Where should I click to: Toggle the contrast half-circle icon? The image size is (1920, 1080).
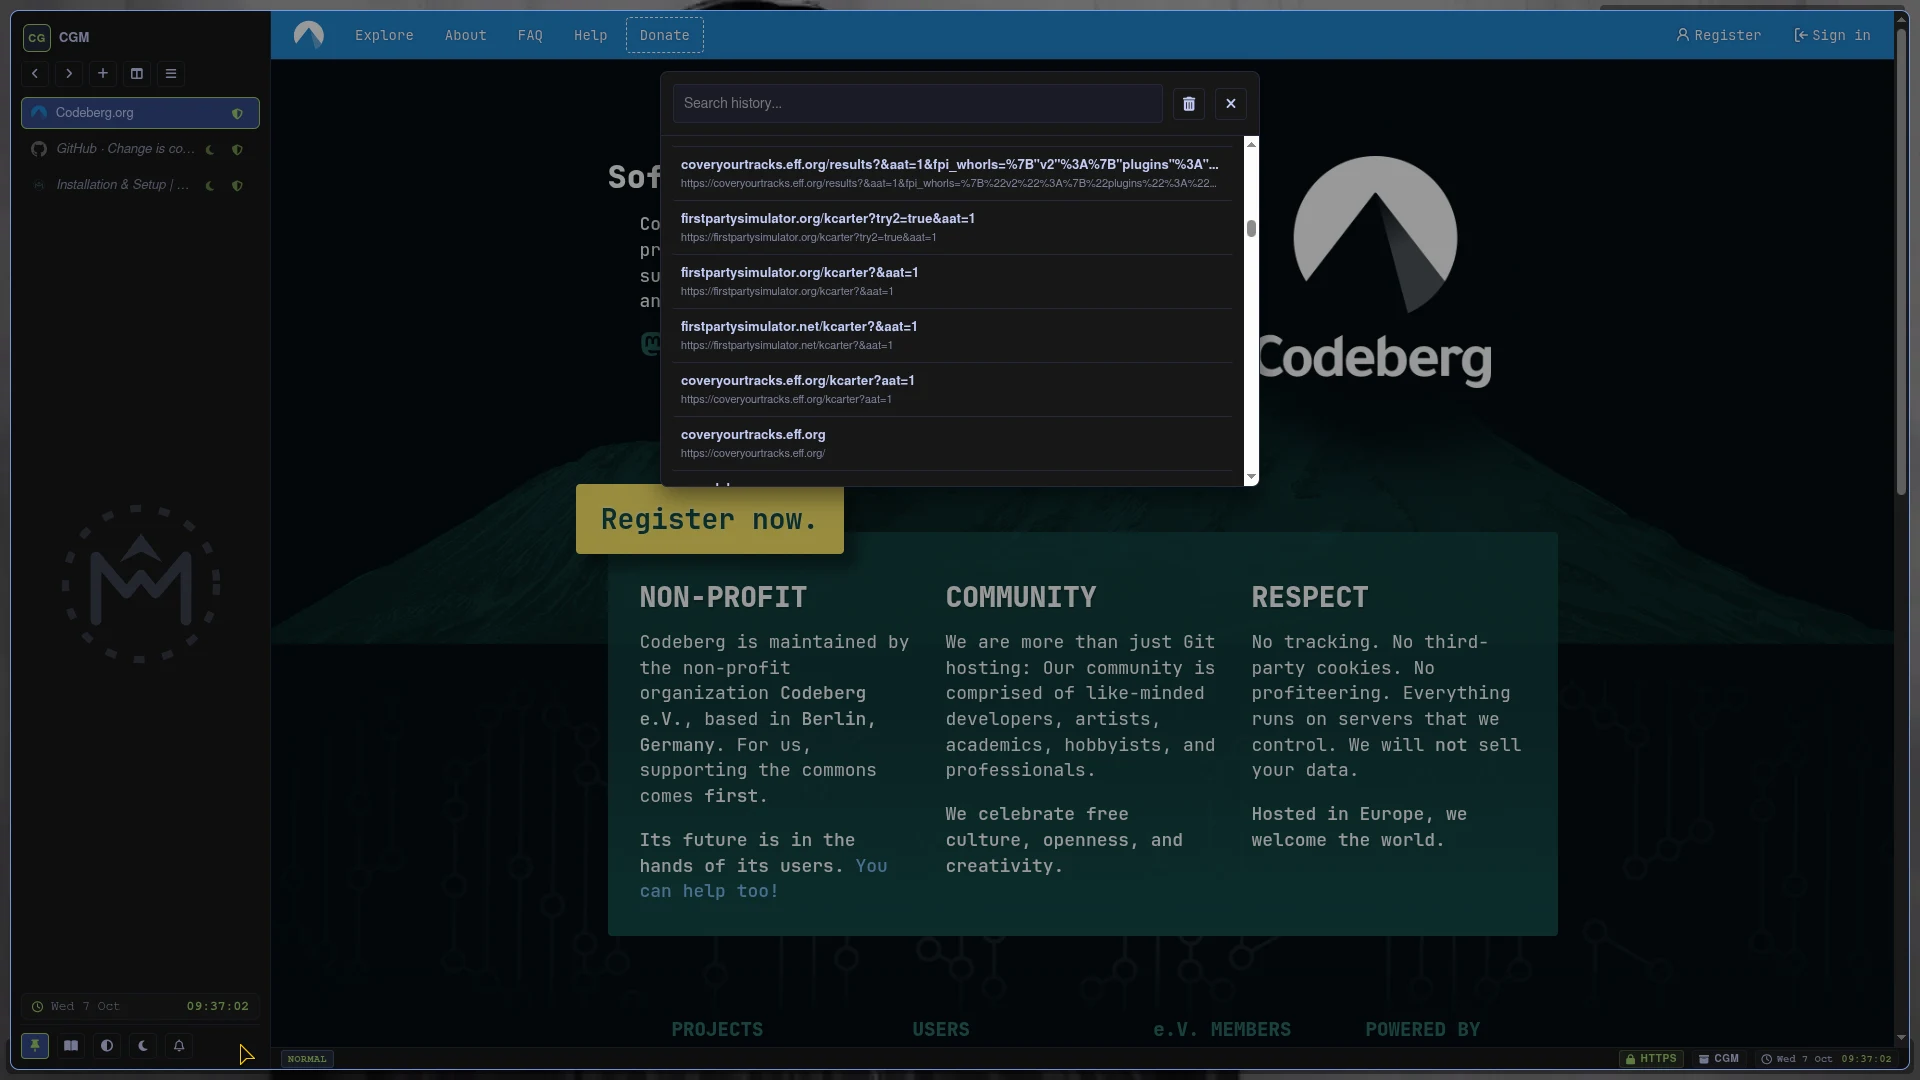pyautogui.click(x=107, y=1046)
